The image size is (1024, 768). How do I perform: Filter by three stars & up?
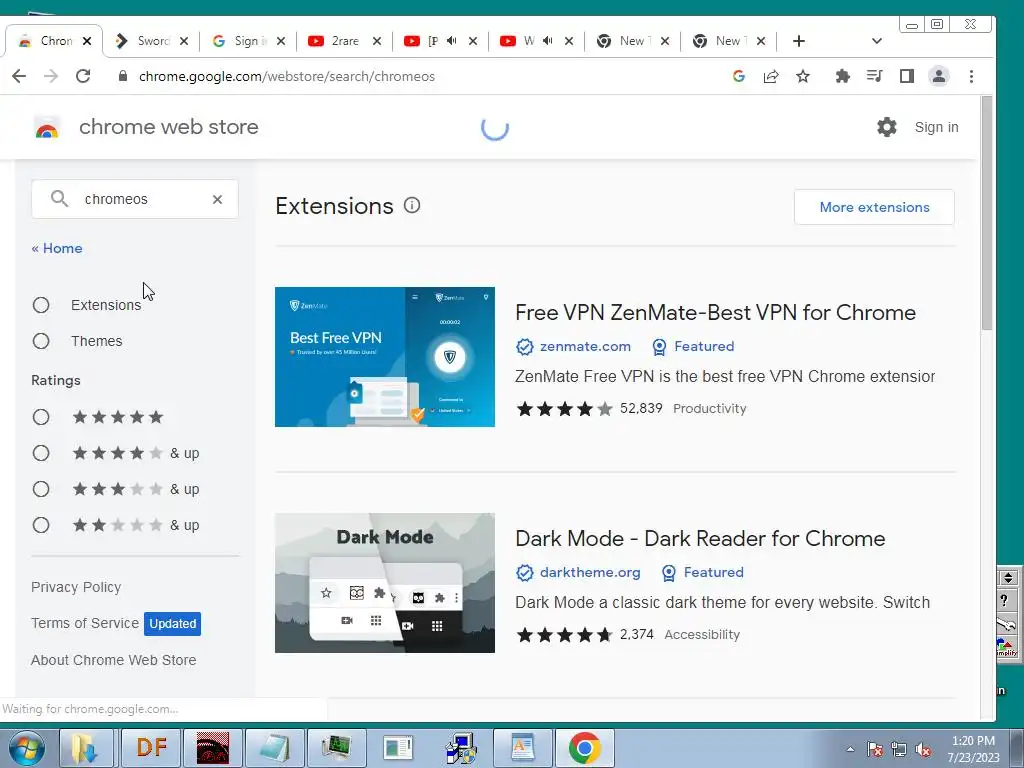41,489
